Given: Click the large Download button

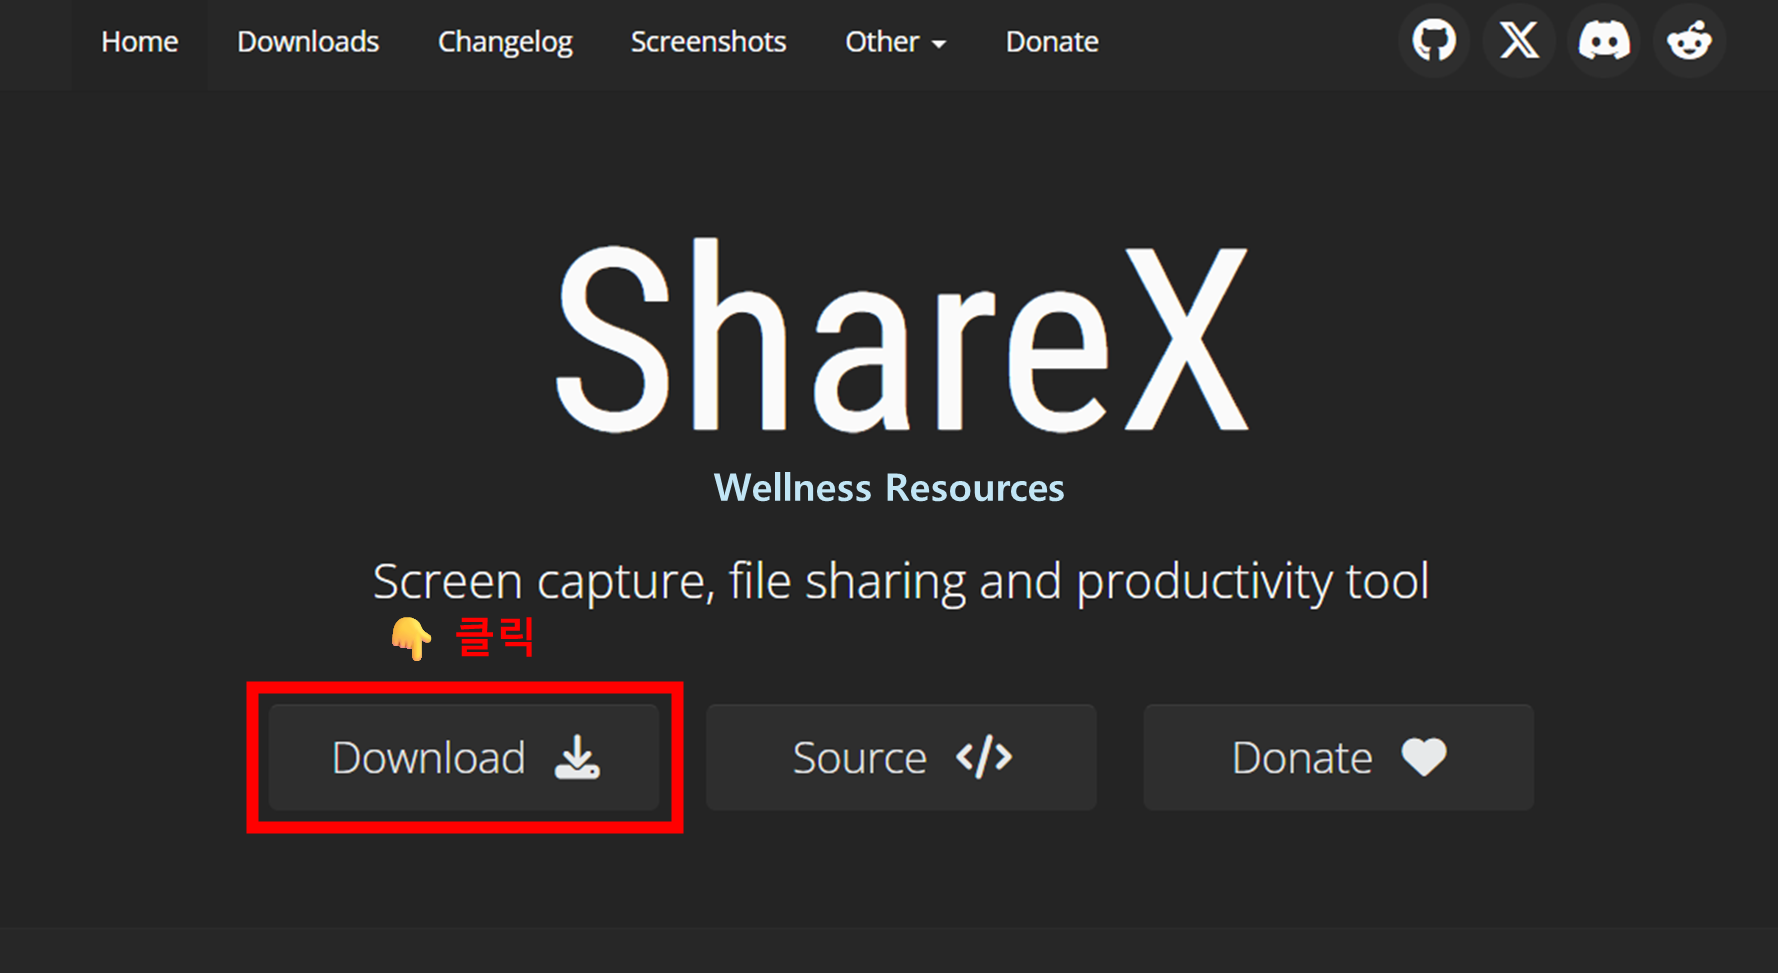Looking at the screenshot, I should [464, 757].
